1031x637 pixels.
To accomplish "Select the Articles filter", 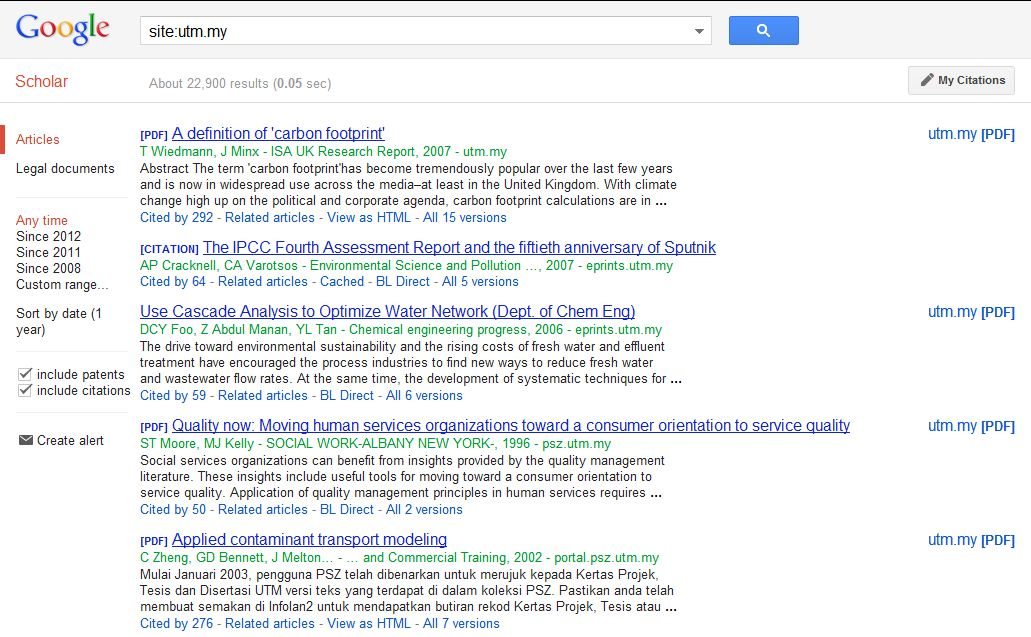I will [x=37, y=139].
